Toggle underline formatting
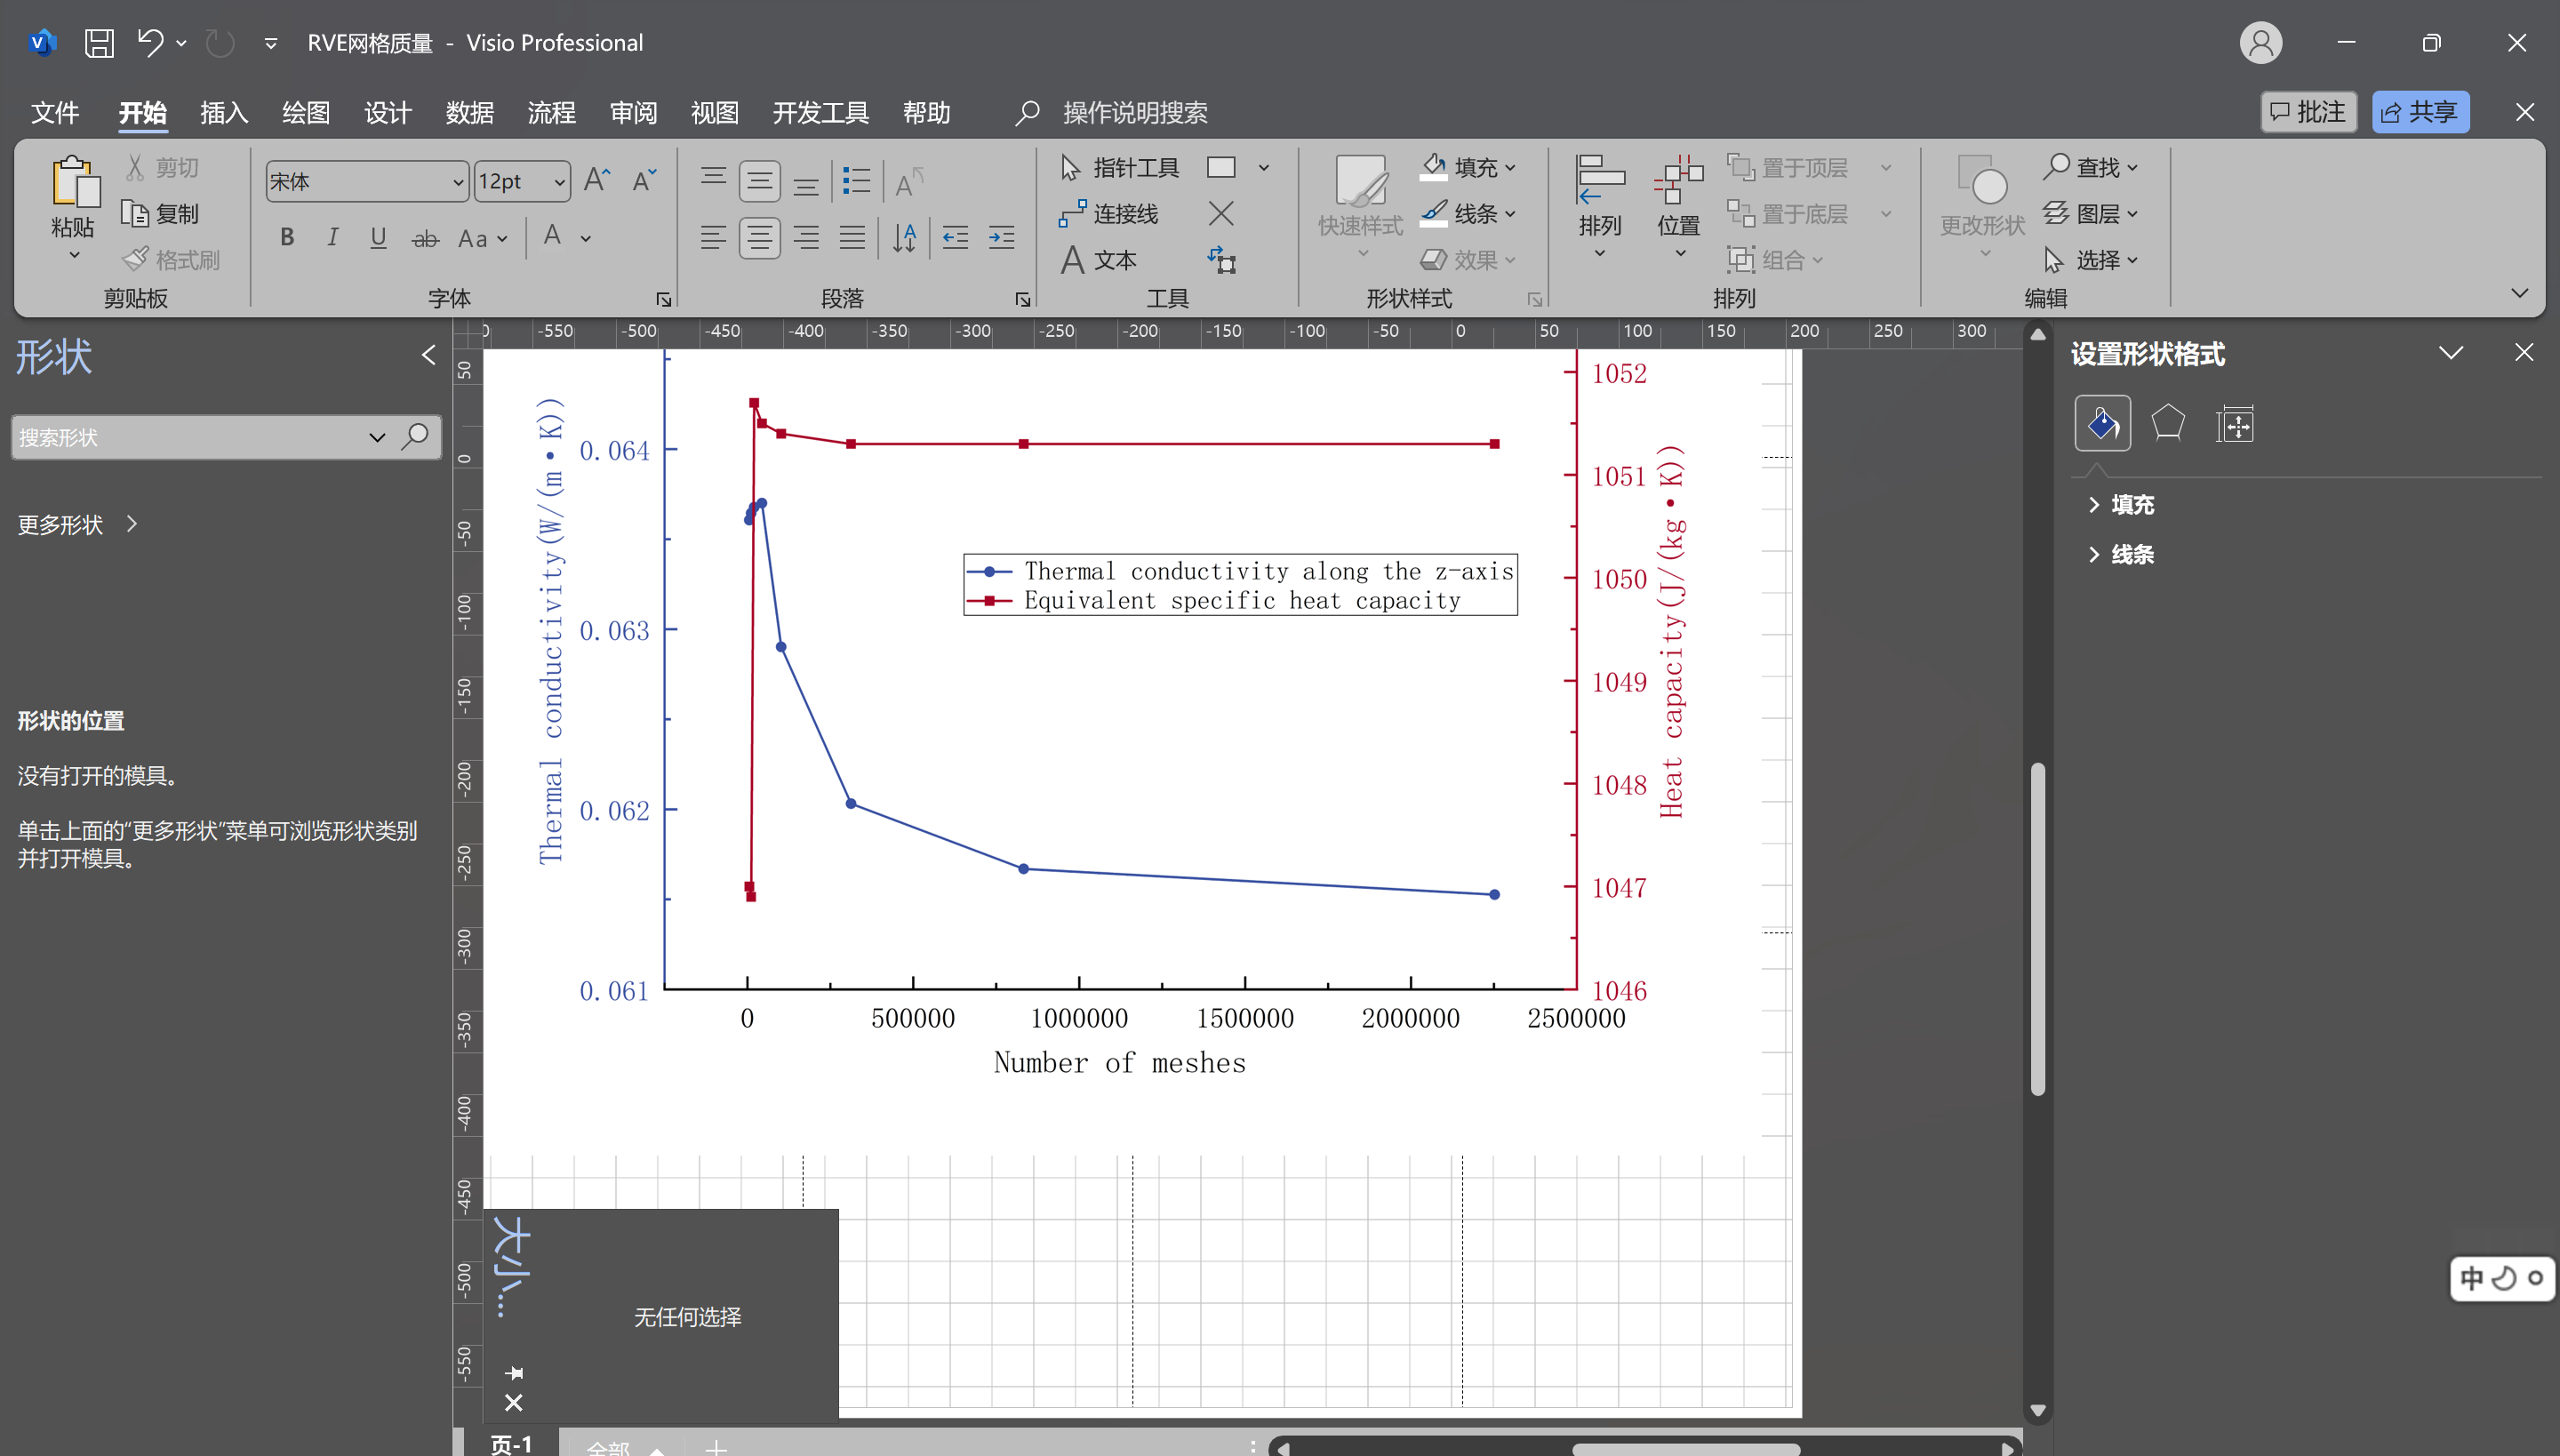Viewport: 2560px width, 1456px height. click(378, 237)
